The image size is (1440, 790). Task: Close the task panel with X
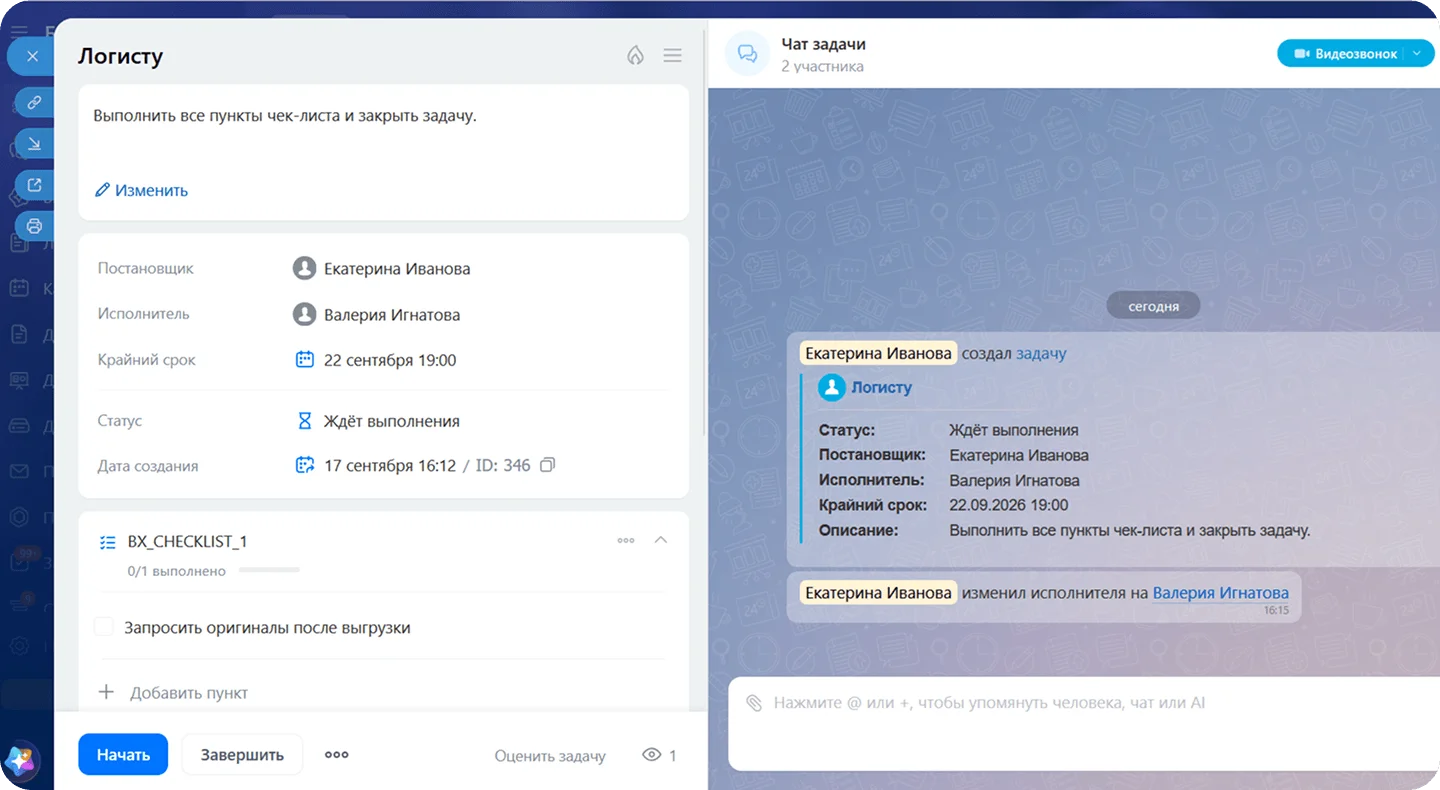pyautogui.click(x=32, y=56)
